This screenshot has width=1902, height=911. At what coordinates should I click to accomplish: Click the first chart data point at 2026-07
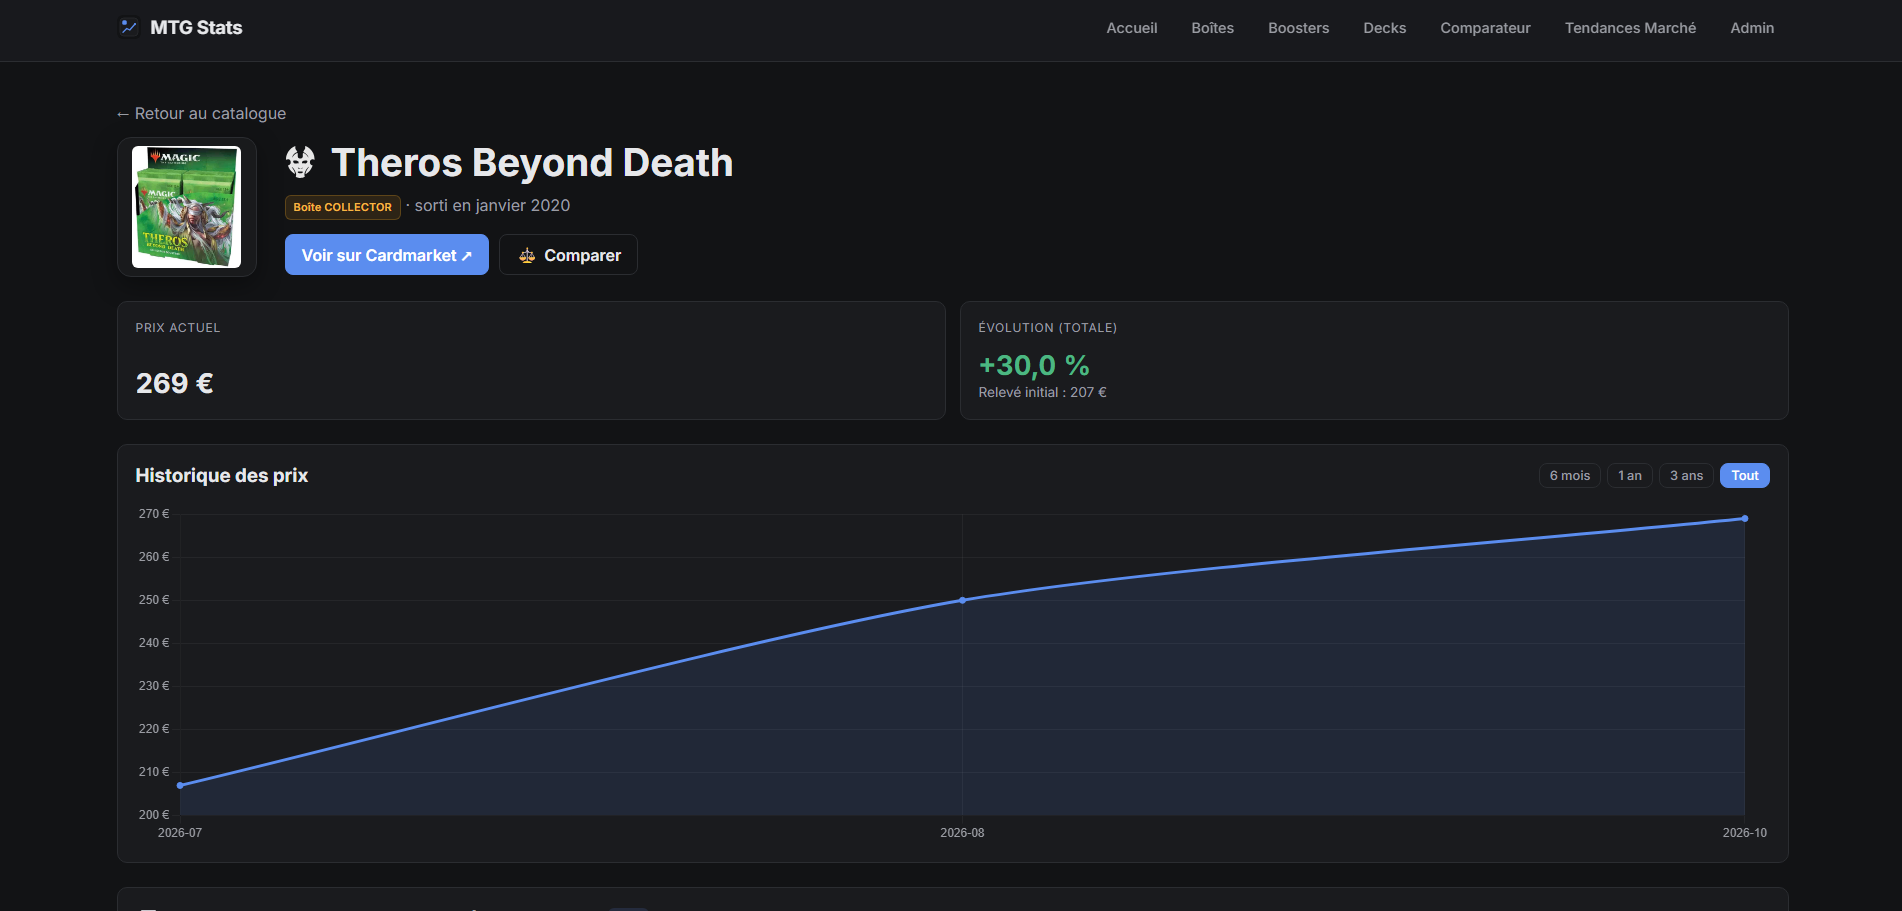click(x=180, y=785)
